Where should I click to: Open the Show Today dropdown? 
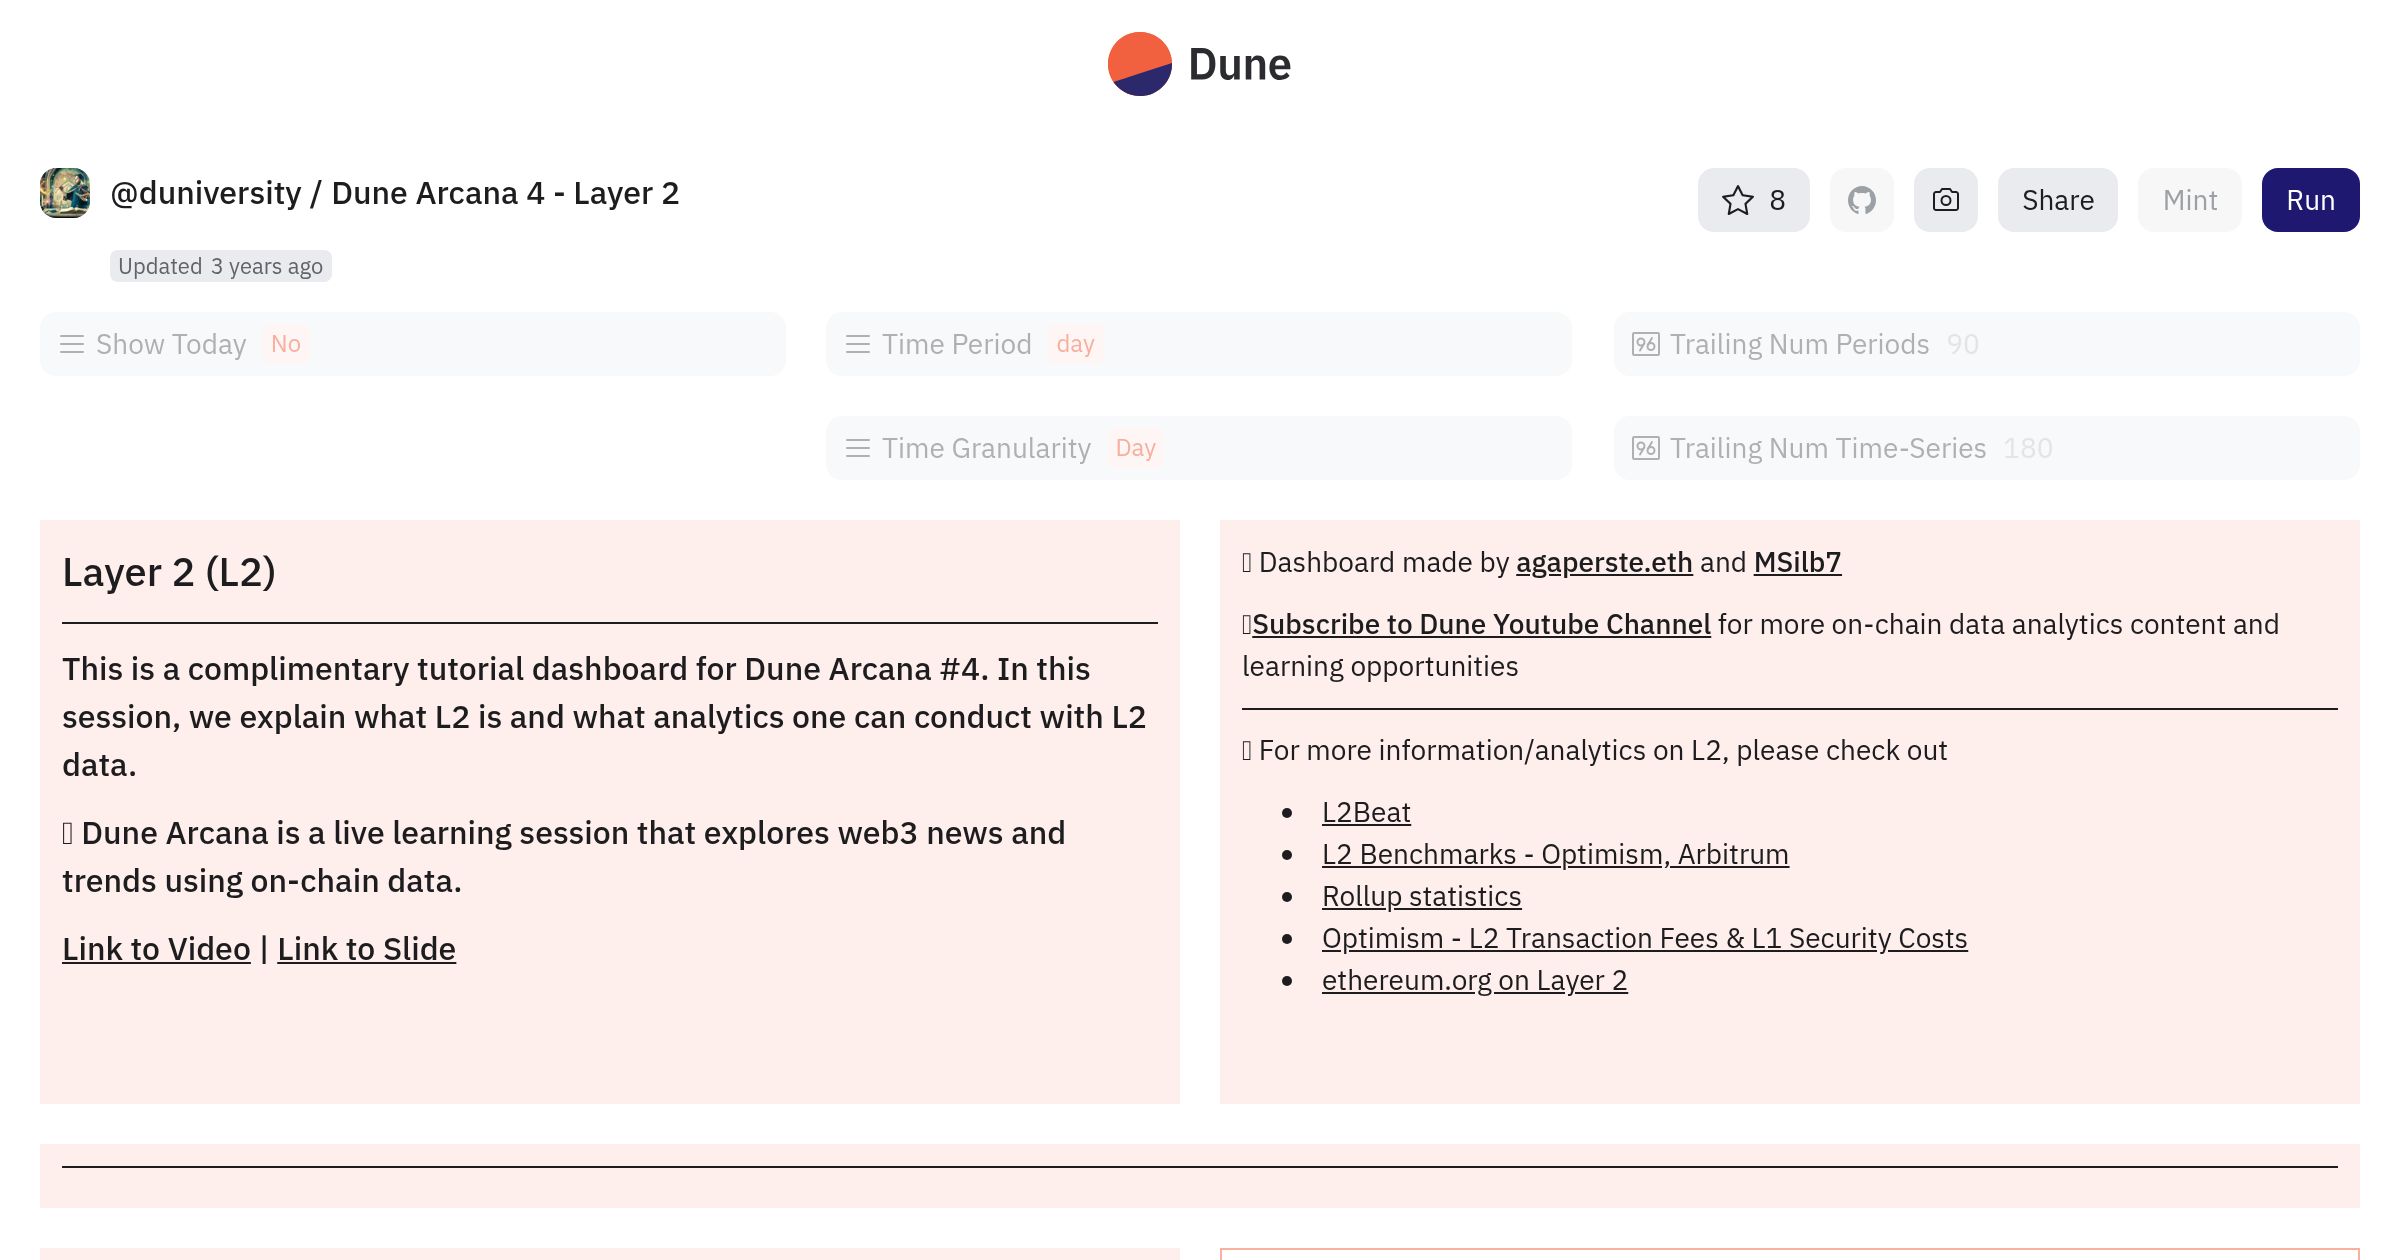(412, 344)
